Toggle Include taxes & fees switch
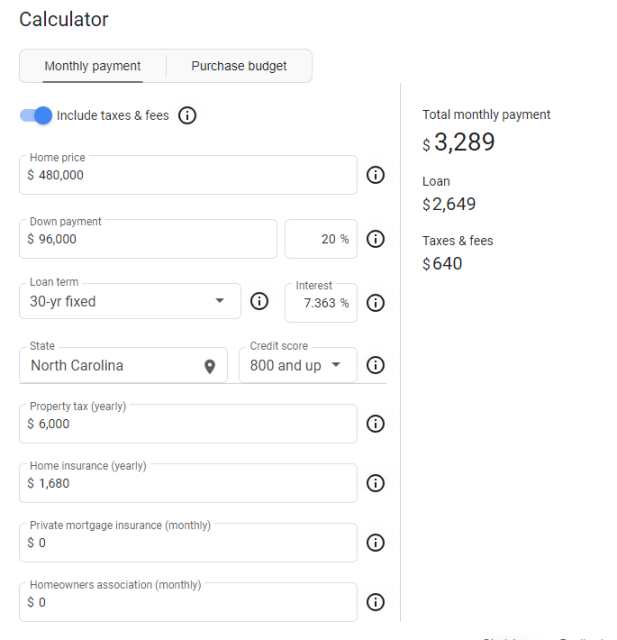617x640 pixels. point(36,116)
